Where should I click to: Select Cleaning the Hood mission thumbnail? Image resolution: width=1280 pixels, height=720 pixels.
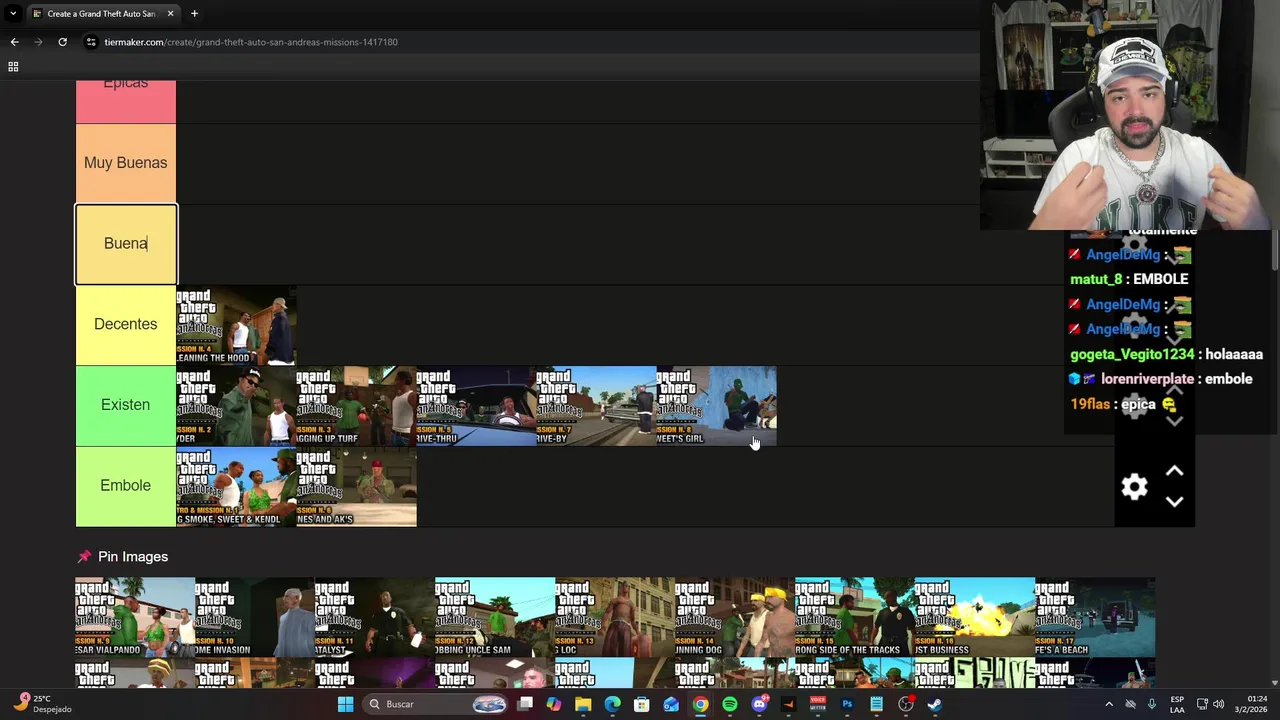pos(236,325)
